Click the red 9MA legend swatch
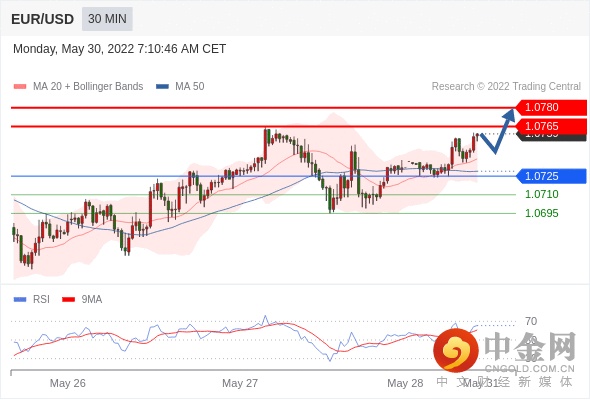 click(68, 300)
